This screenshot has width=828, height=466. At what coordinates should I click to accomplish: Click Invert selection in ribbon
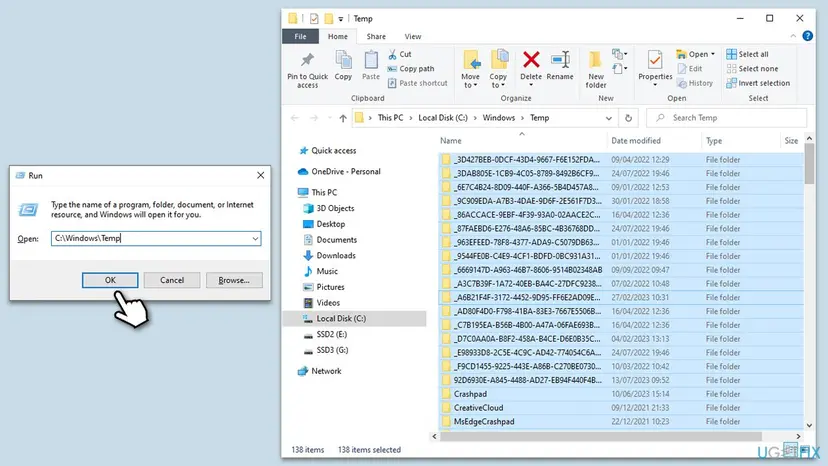(758, 83)
